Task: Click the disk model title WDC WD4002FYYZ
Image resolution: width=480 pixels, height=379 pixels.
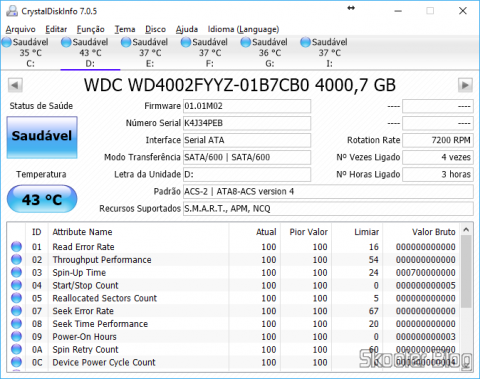Action: click(240, 85)
